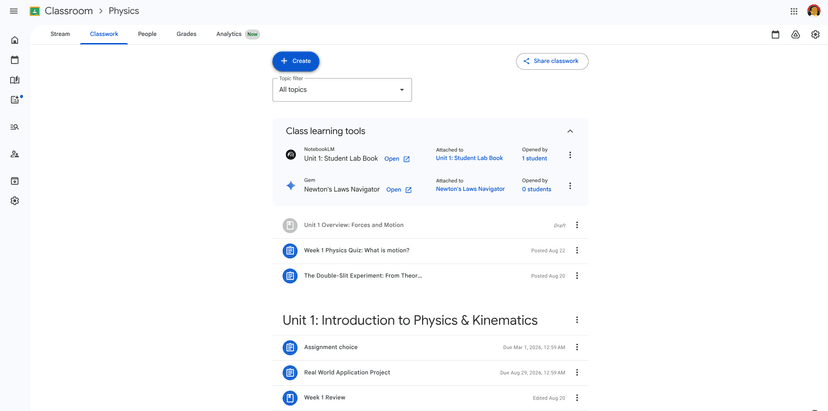Click the Share classwork button
This screenshot has height=411, width=828.
pos(552,61)
